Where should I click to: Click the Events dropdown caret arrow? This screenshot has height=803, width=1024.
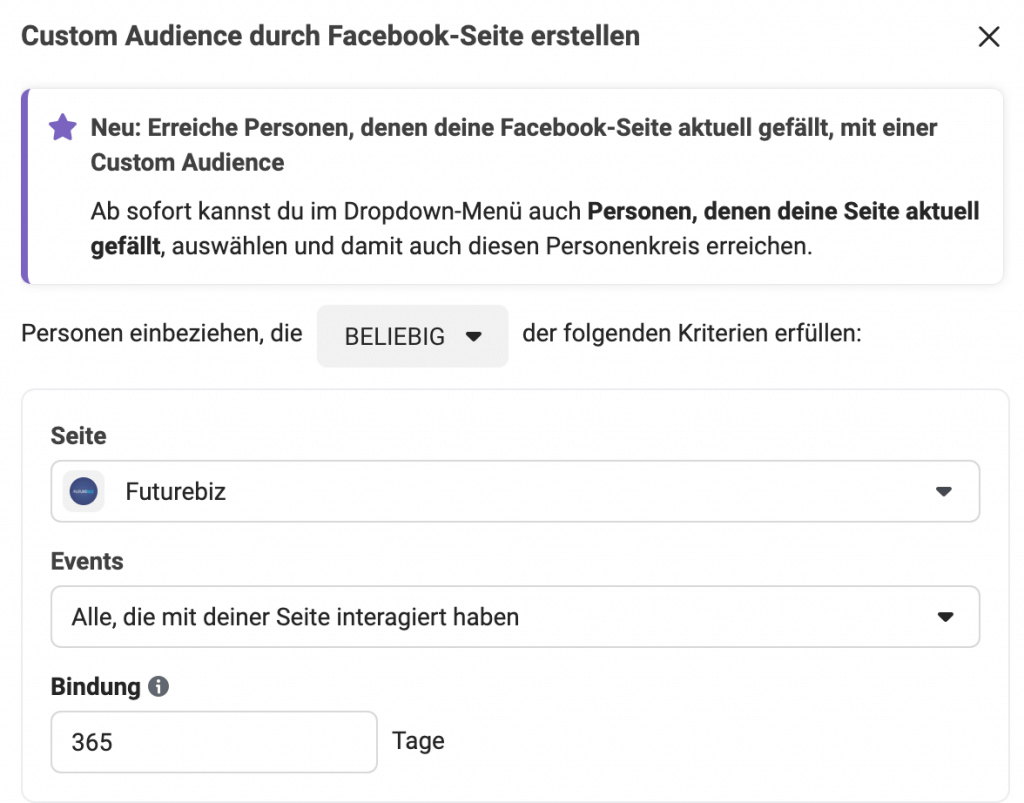point(945,617)
